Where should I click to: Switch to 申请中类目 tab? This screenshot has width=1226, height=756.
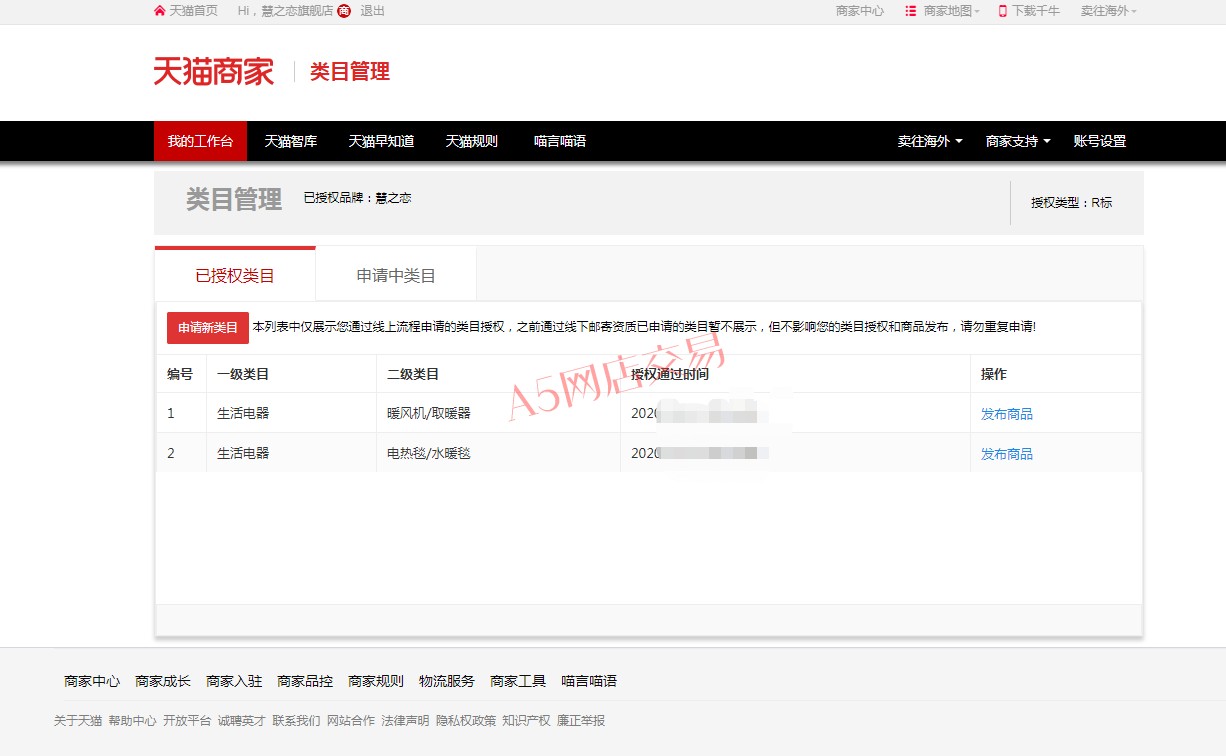click(x=396, y=275)
